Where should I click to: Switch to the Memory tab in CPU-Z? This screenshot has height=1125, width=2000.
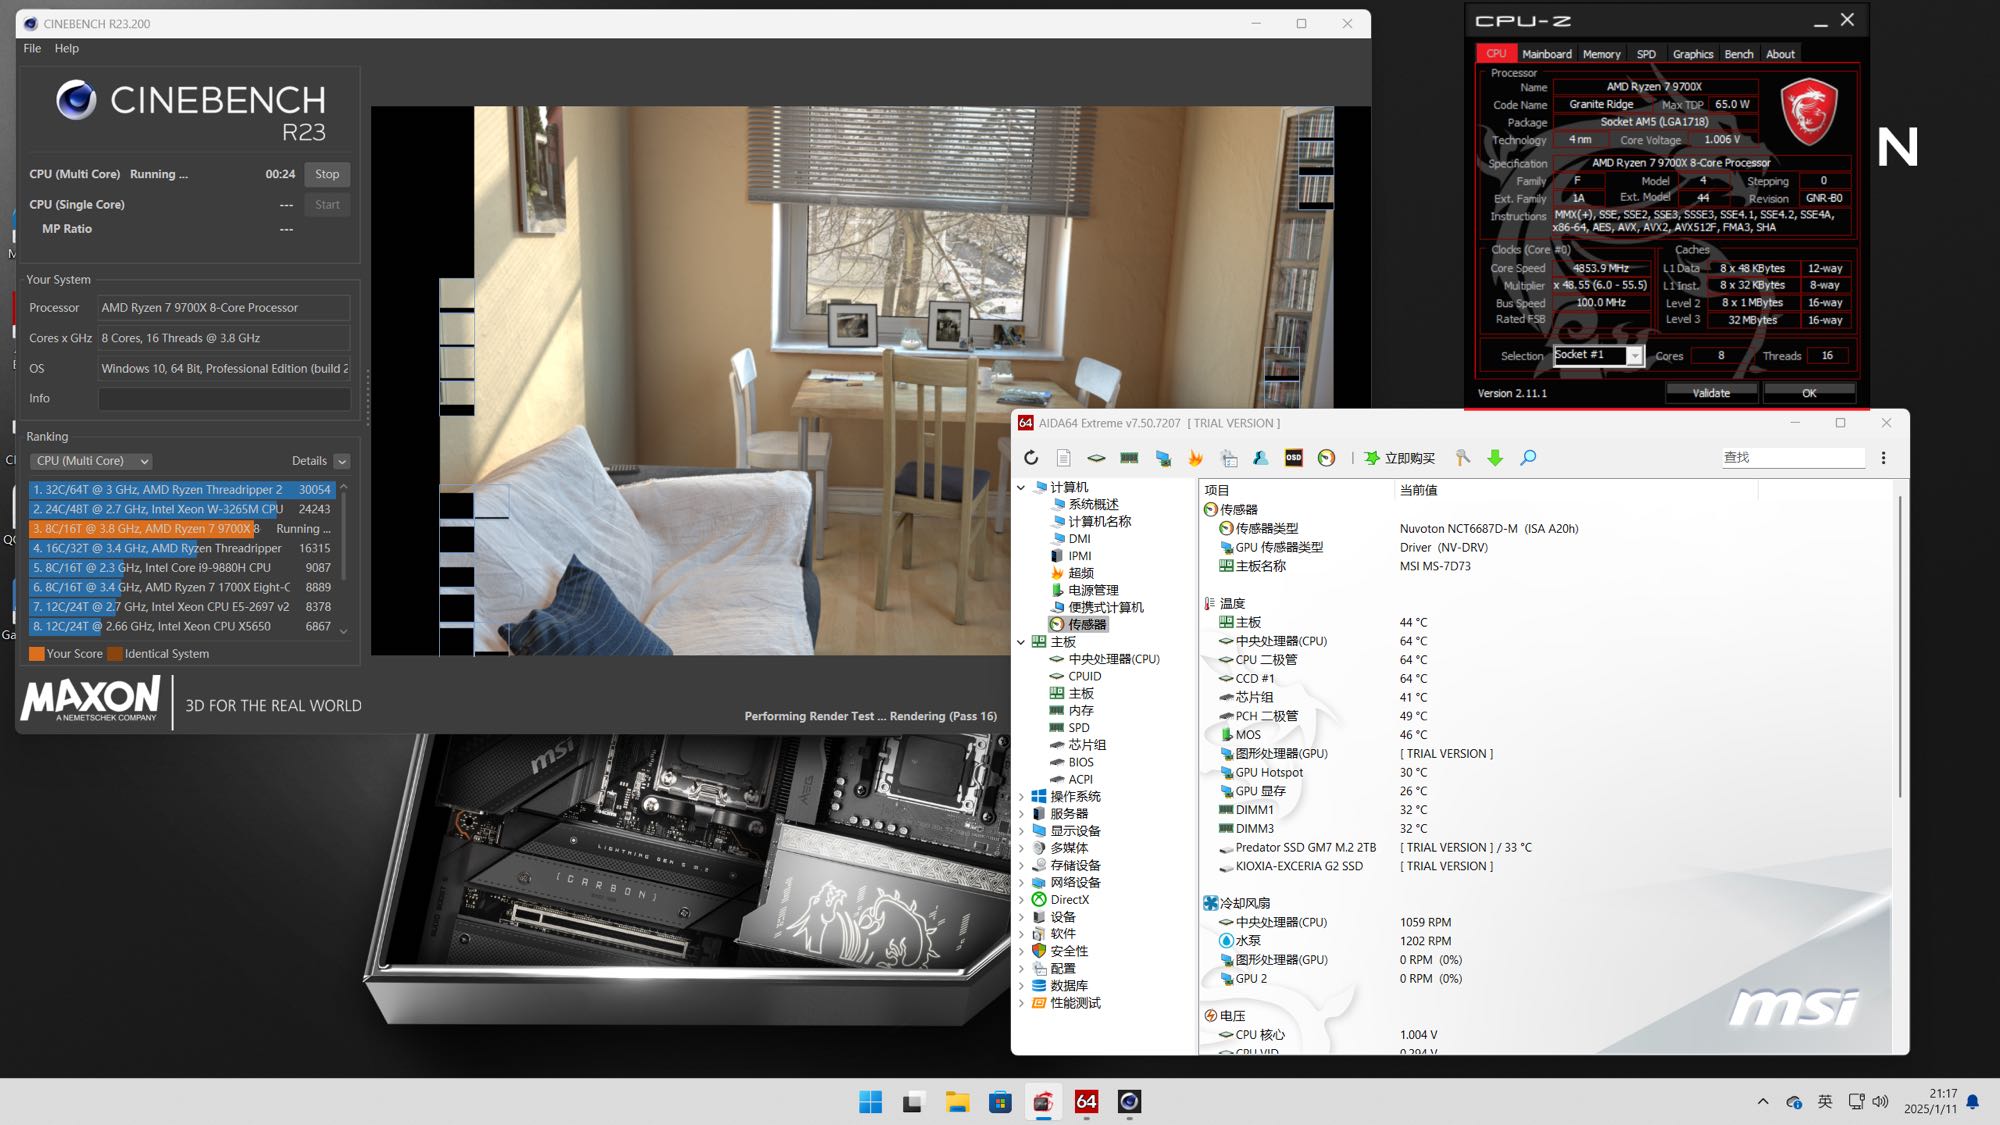click(x=1601, y=54)
